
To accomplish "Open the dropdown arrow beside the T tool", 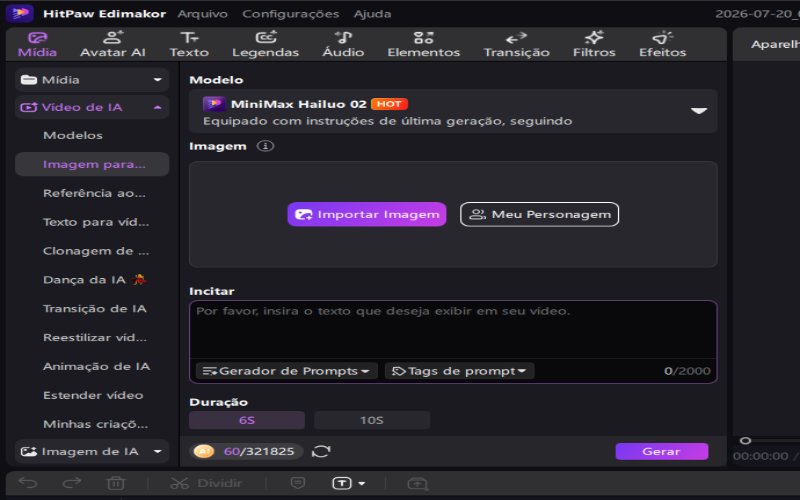I will coord(362,483).
